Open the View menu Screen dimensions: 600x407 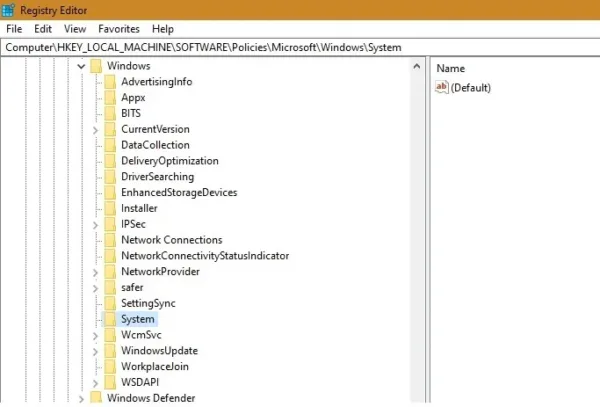pyautogui.click(x=75, y=29)
